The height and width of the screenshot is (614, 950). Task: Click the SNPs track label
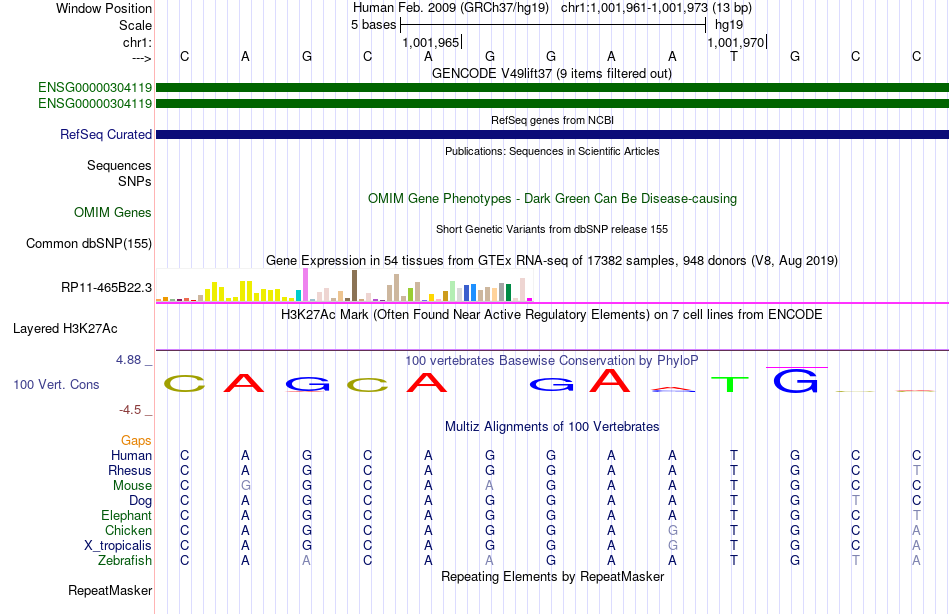click(135, 181)
